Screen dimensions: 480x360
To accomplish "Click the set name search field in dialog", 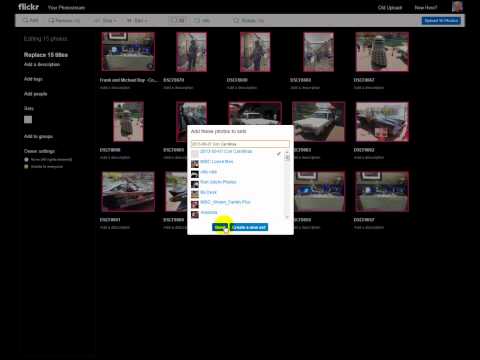I will [240, 144].
